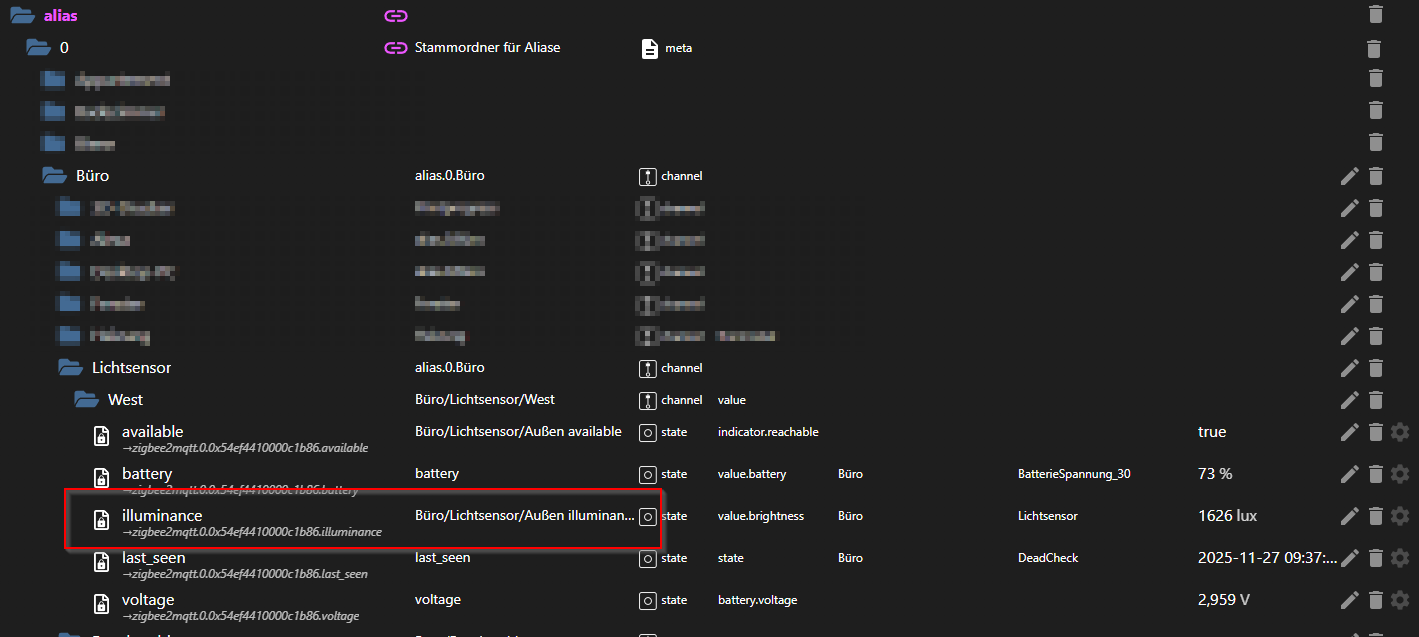Open settings gear for illuminance state
This screenshot has height=637, width=1419.
point(1400,516)
